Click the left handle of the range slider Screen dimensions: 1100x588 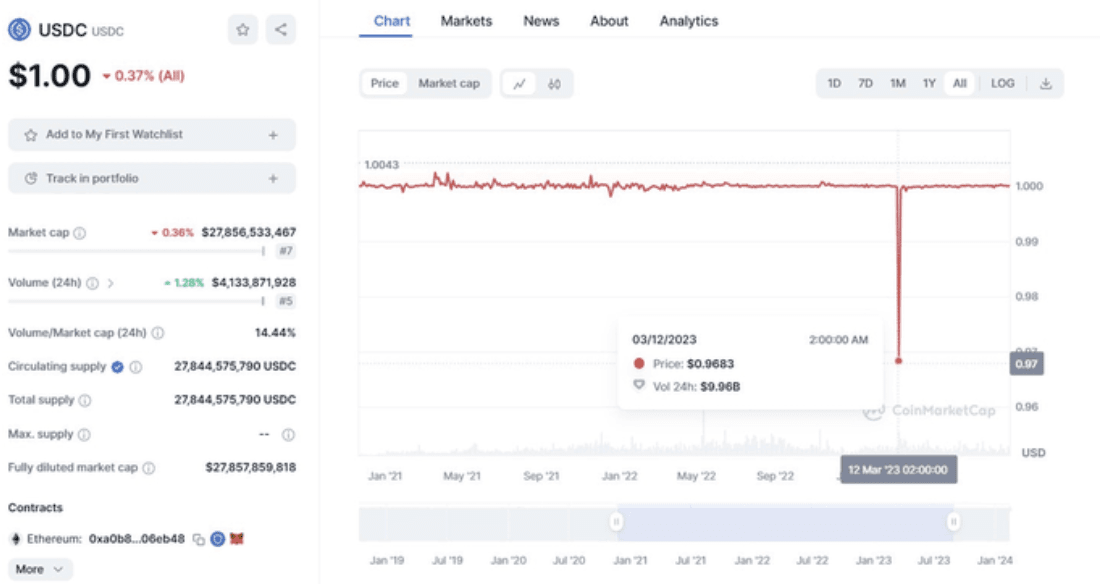click(616, 521)
